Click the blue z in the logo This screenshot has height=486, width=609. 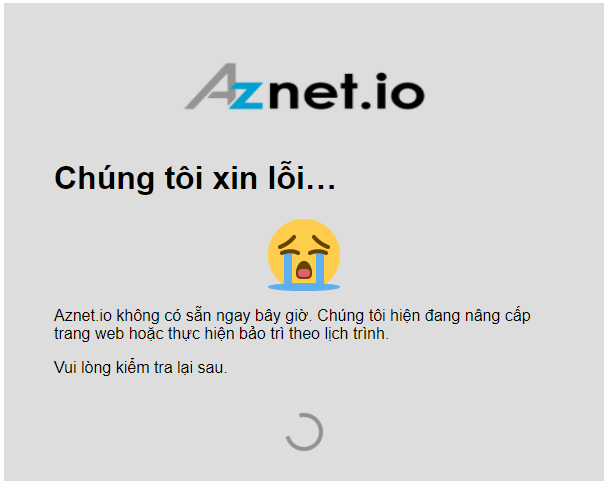coord(246,96)
